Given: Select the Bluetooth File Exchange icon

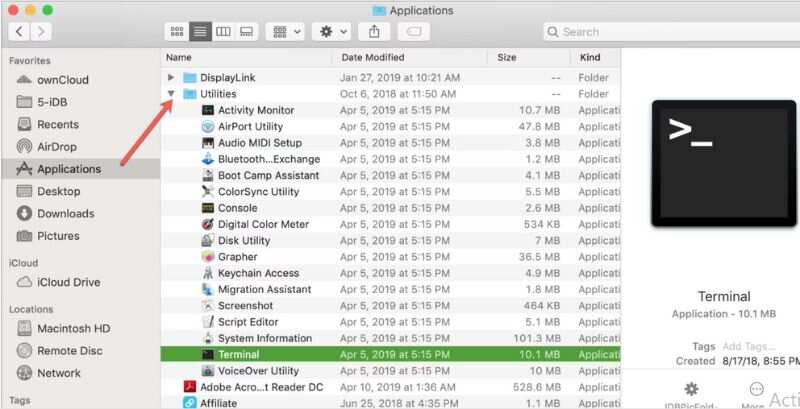Looking at the screenshot, I should pyautogui.click(x=208, y=159).
